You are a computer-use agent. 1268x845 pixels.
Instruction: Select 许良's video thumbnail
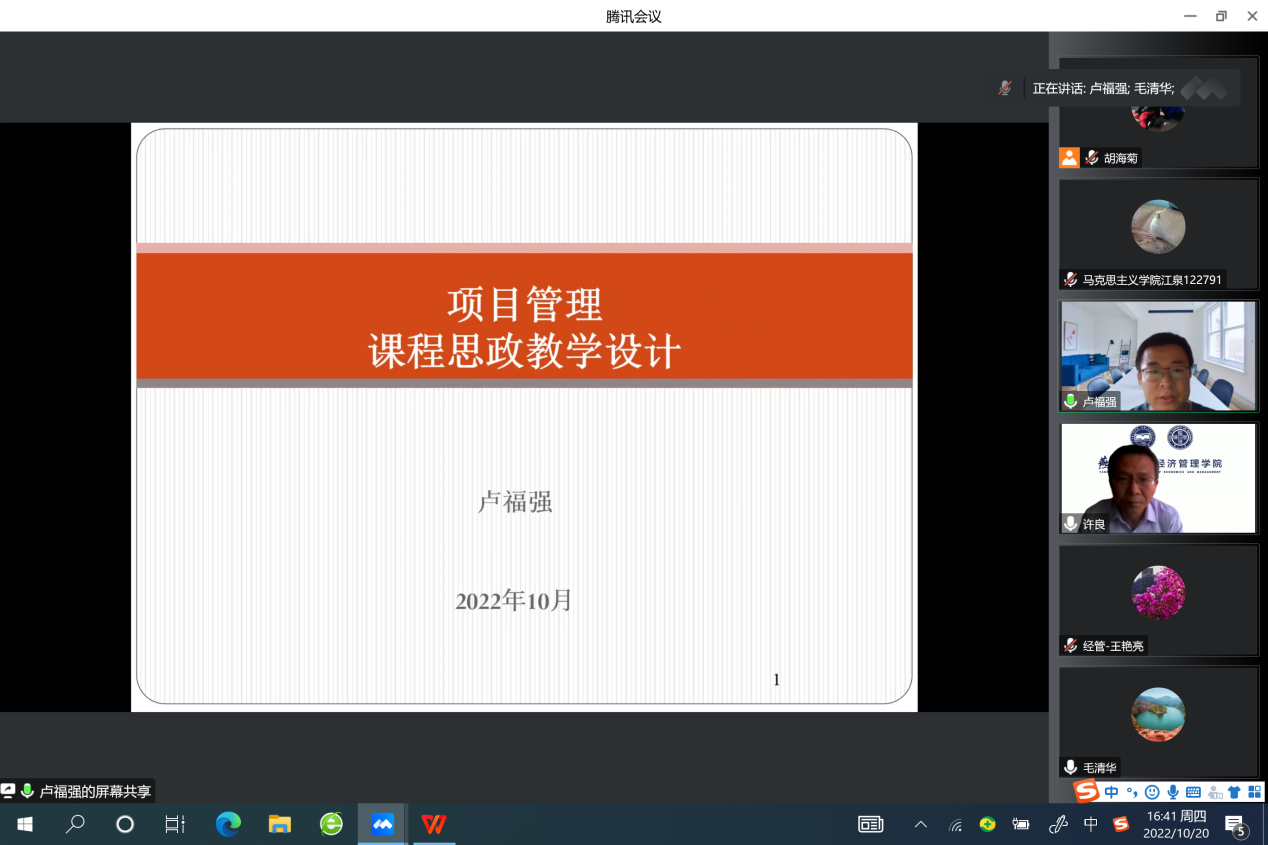point(1158,478)
